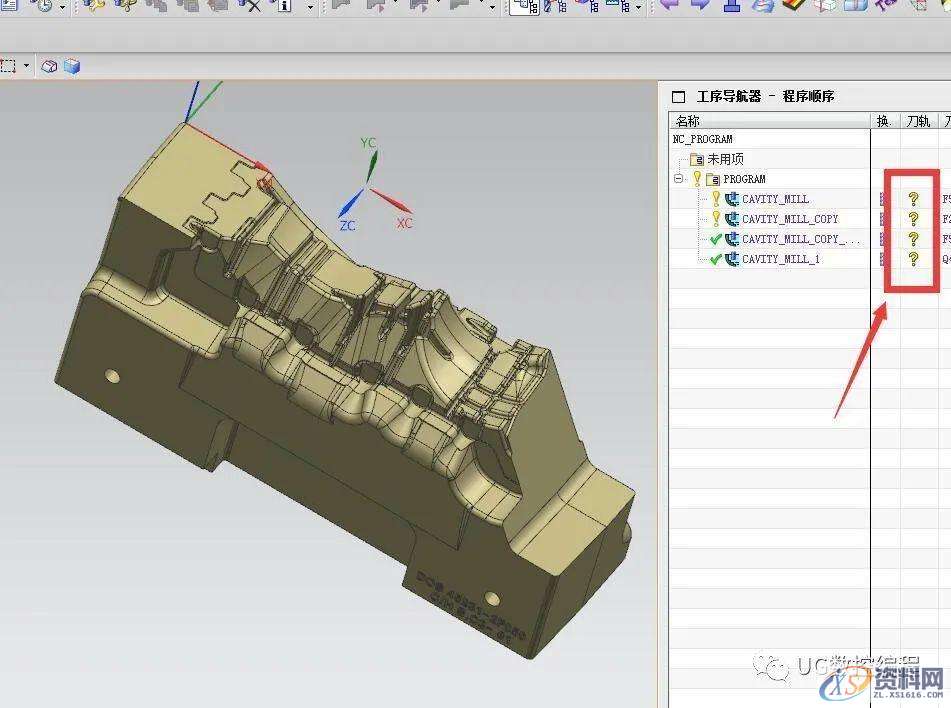Click the toolpath question mark for CAVITY_MILL
The height and width of the screenshot is (708, 951).
(x=913, y=199)
